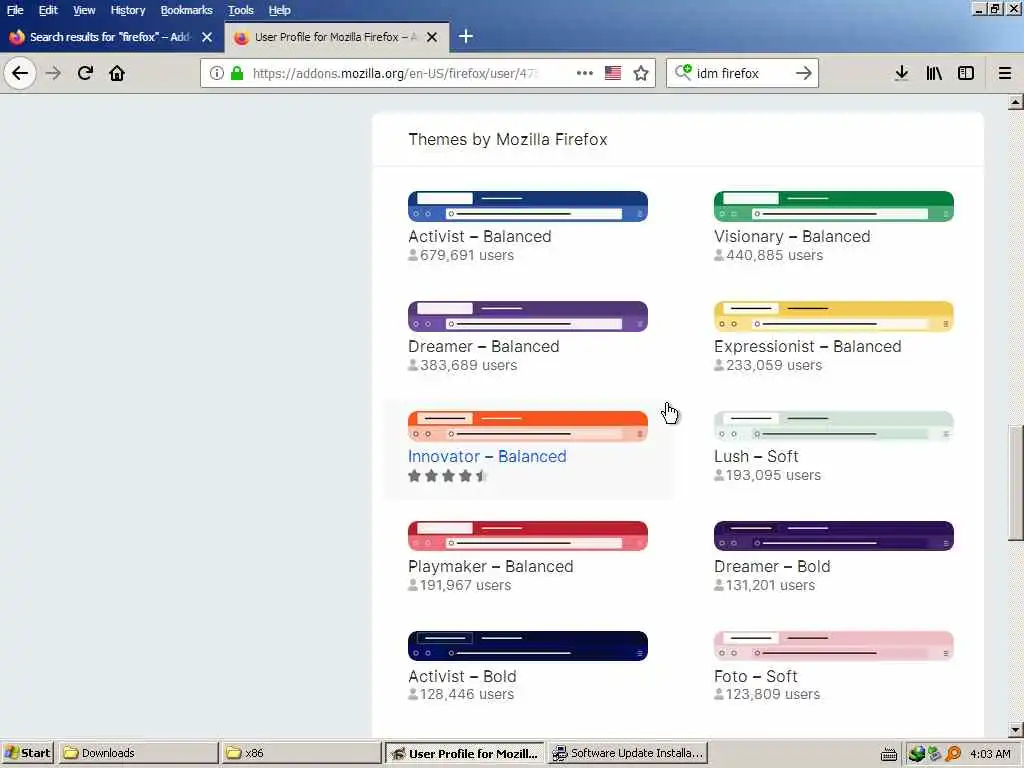1024x768 pixels.
Task: Open the View menu
Action: point(84,10)
